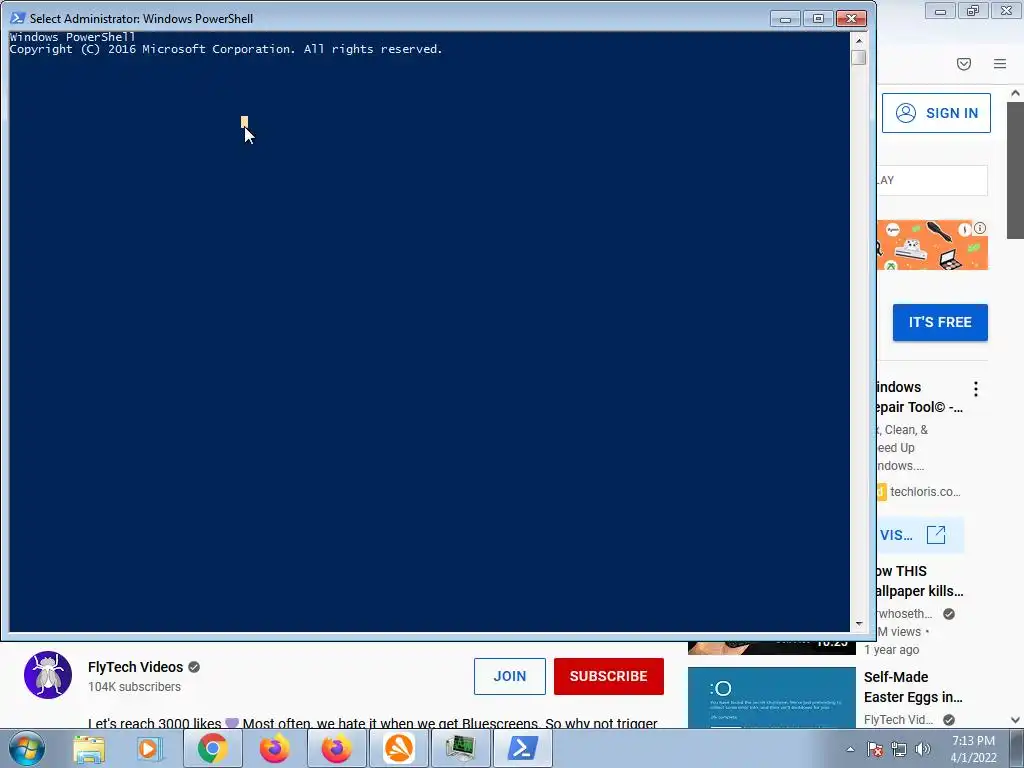Image resolution: width=1024 pixels, height=768 pixels.
Task: Click the PowerShell scrollbar thumb
Action: (x=859, y=57)
